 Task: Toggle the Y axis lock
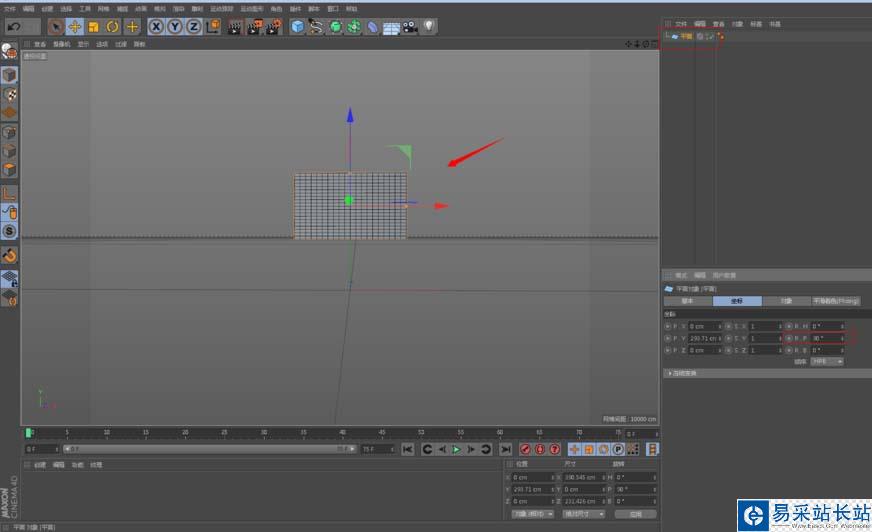175,26
